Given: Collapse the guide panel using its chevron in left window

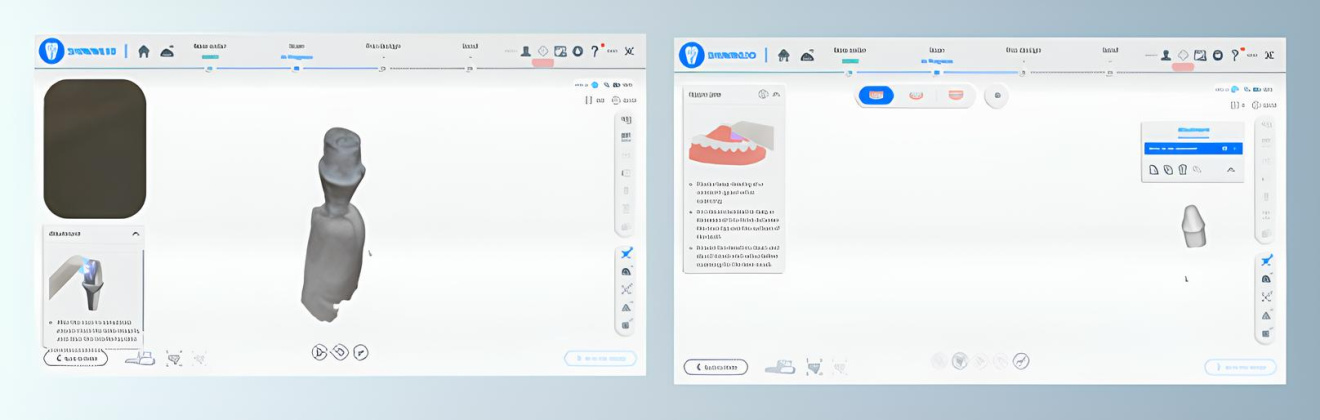Looking at the screenshot, I should click(x=136, y=234).
